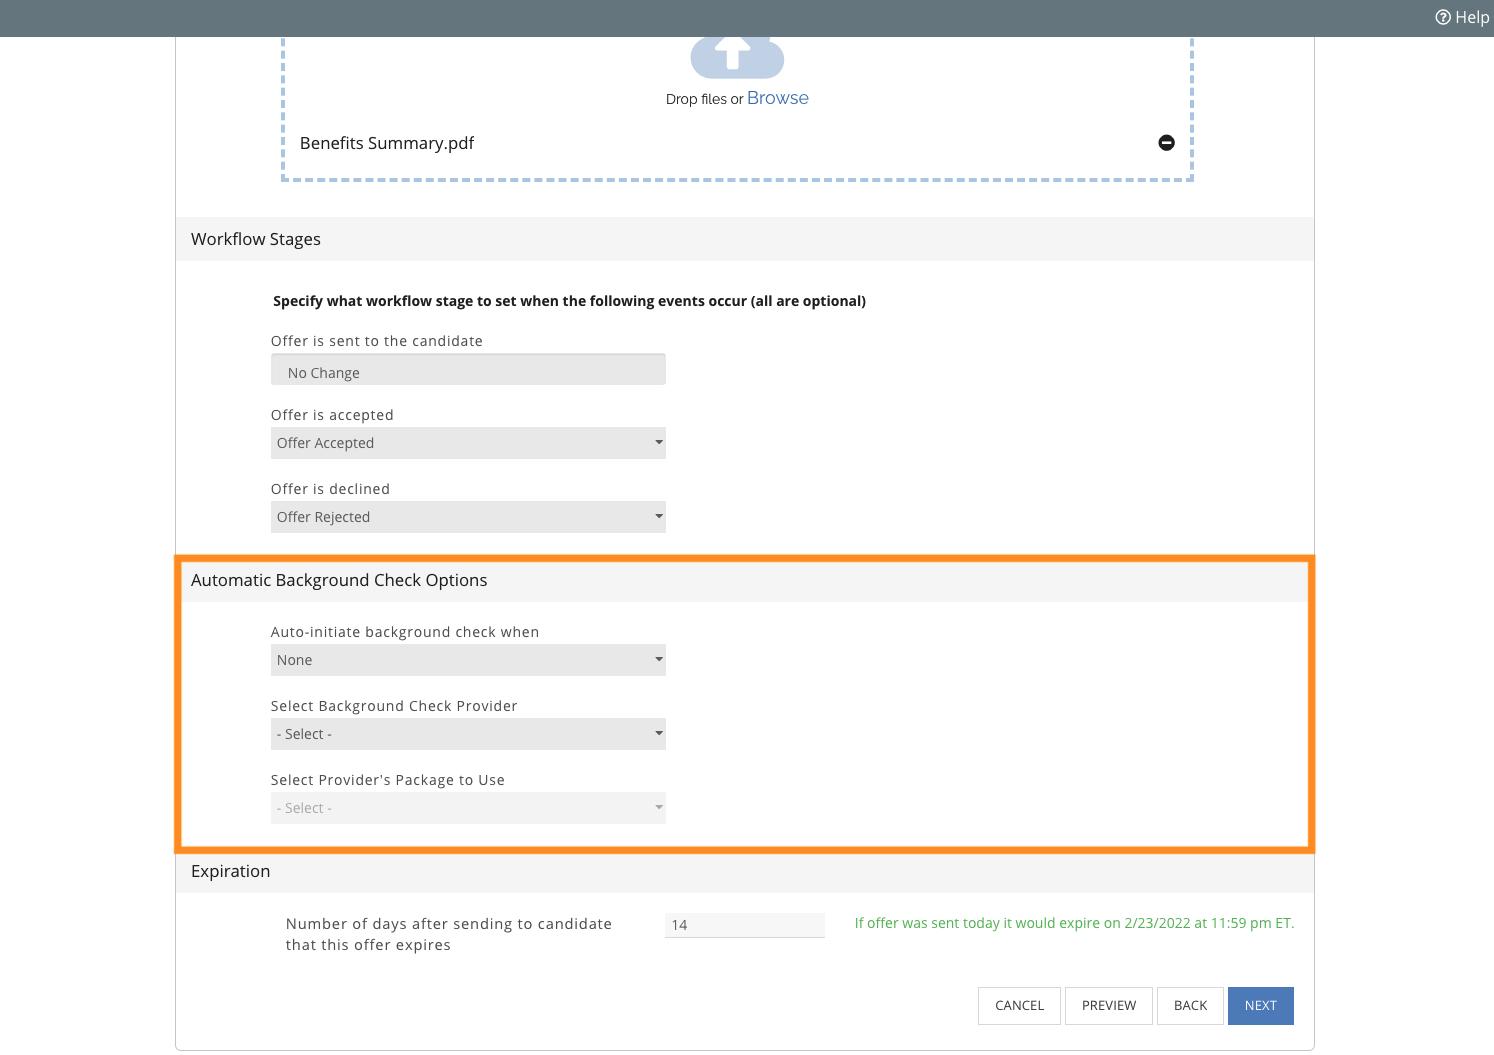Choose a Background Check Provider dropdown
Screen dimensions: 1494x1055
pyautogui.click(x=468, y=734)
